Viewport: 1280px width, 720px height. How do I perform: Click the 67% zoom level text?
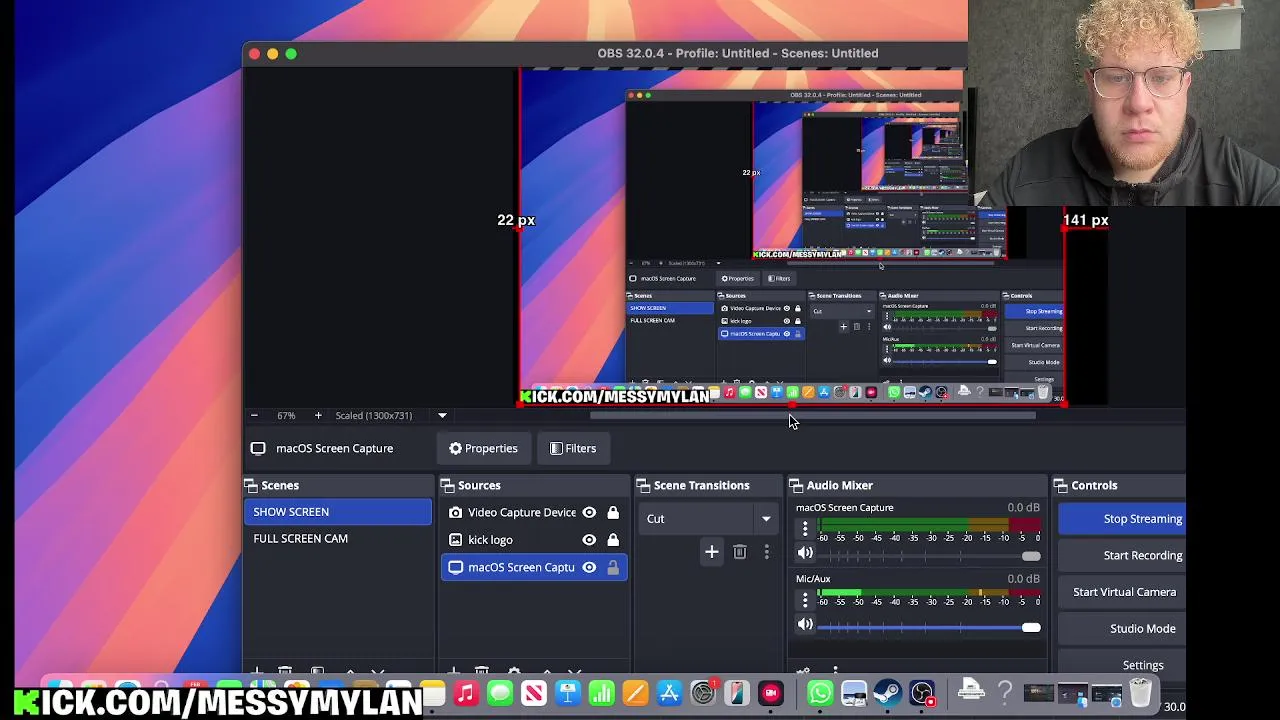click(286, 415)
